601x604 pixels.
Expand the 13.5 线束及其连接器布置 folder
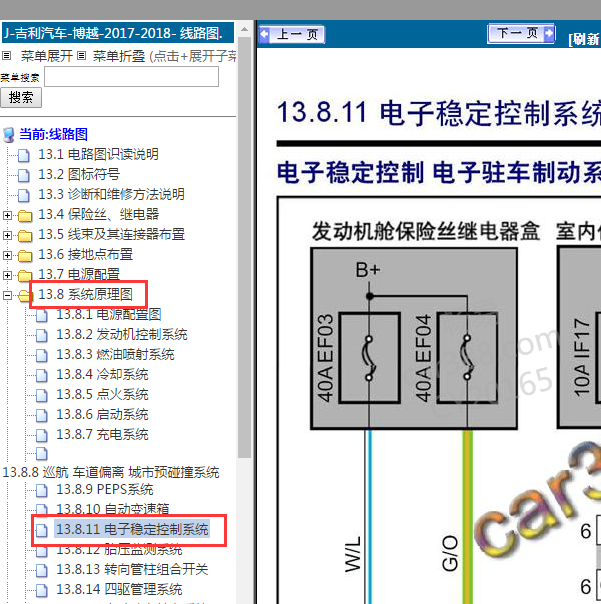[7, 235]
